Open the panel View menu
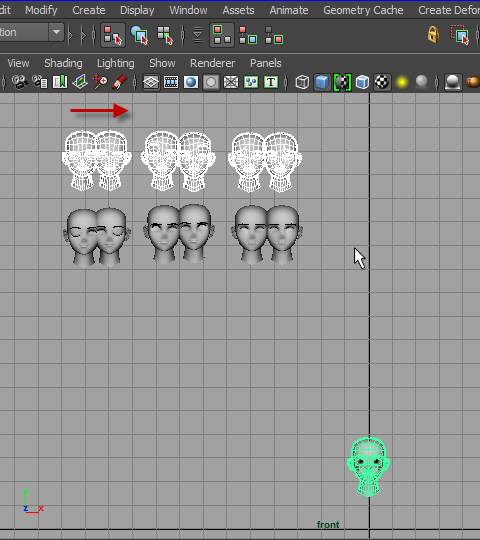 pos(18,63)
